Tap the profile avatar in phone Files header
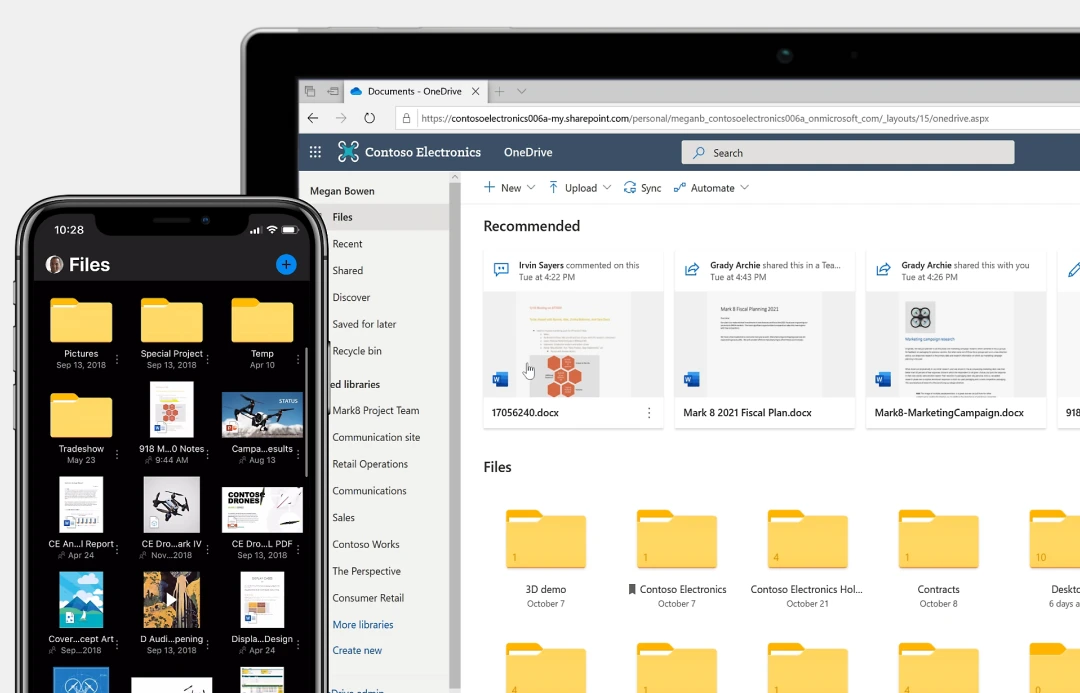Screen dimensions: 1080x693 point(55,265)
